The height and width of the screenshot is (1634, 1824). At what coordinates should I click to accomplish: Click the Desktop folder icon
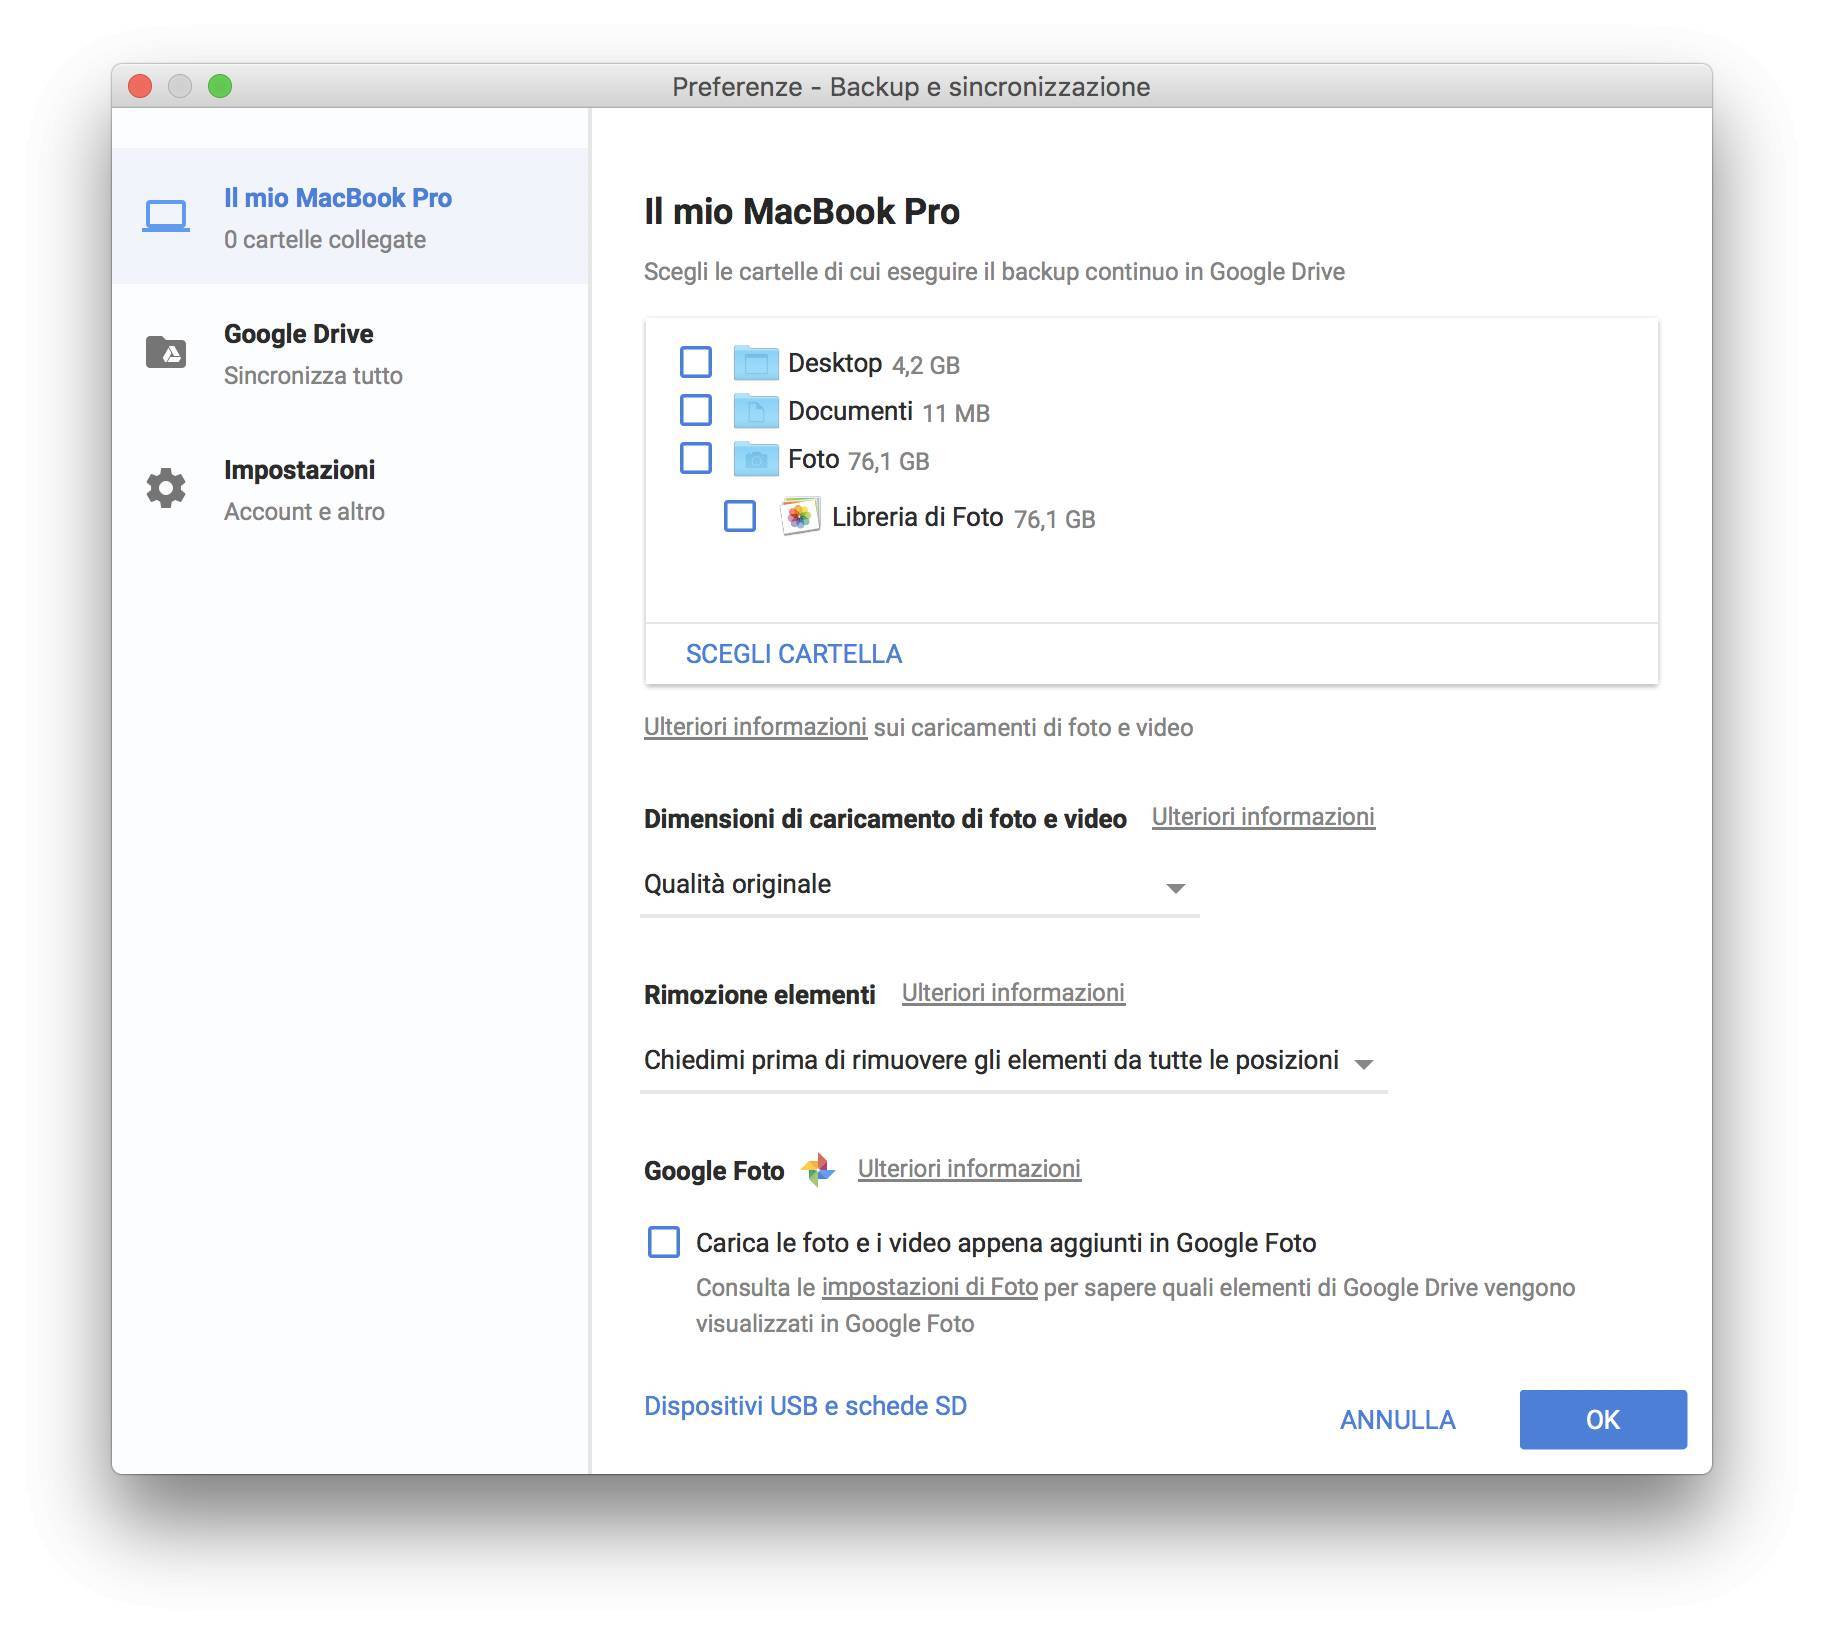[x=756, y=363]
